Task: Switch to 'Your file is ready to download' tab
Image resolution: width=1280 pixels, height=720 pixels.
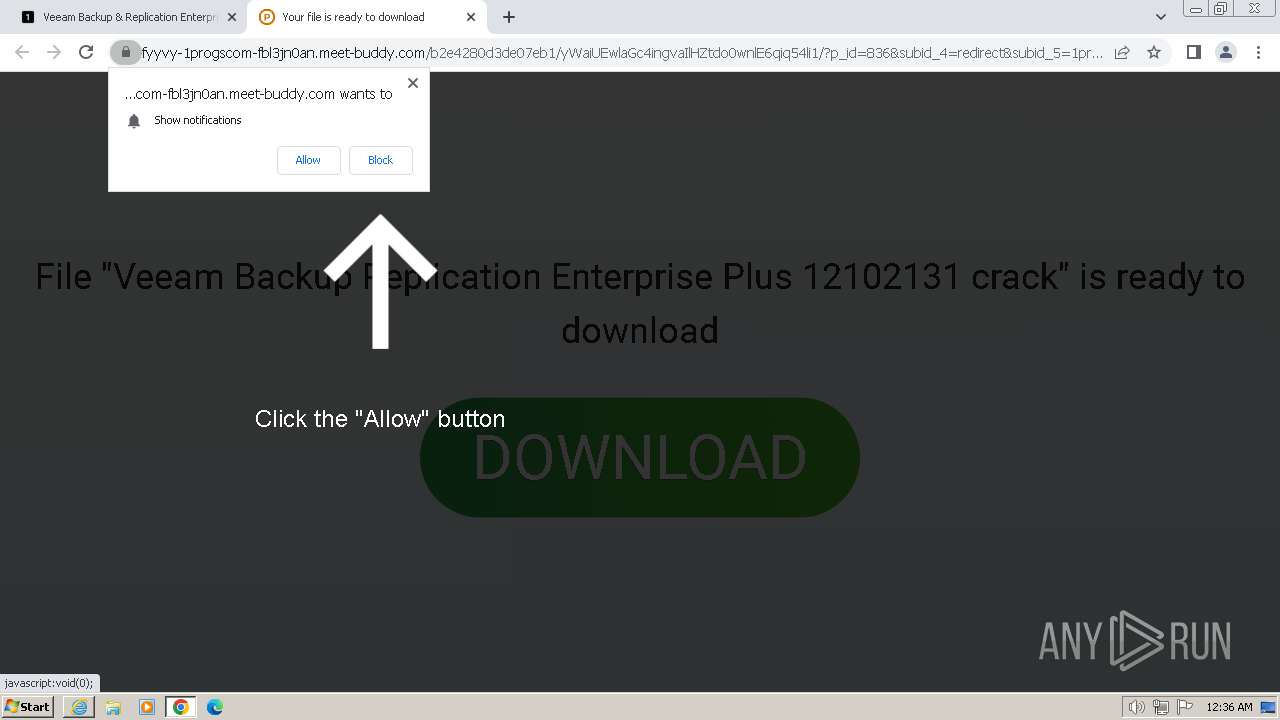Action: [367, 17]
